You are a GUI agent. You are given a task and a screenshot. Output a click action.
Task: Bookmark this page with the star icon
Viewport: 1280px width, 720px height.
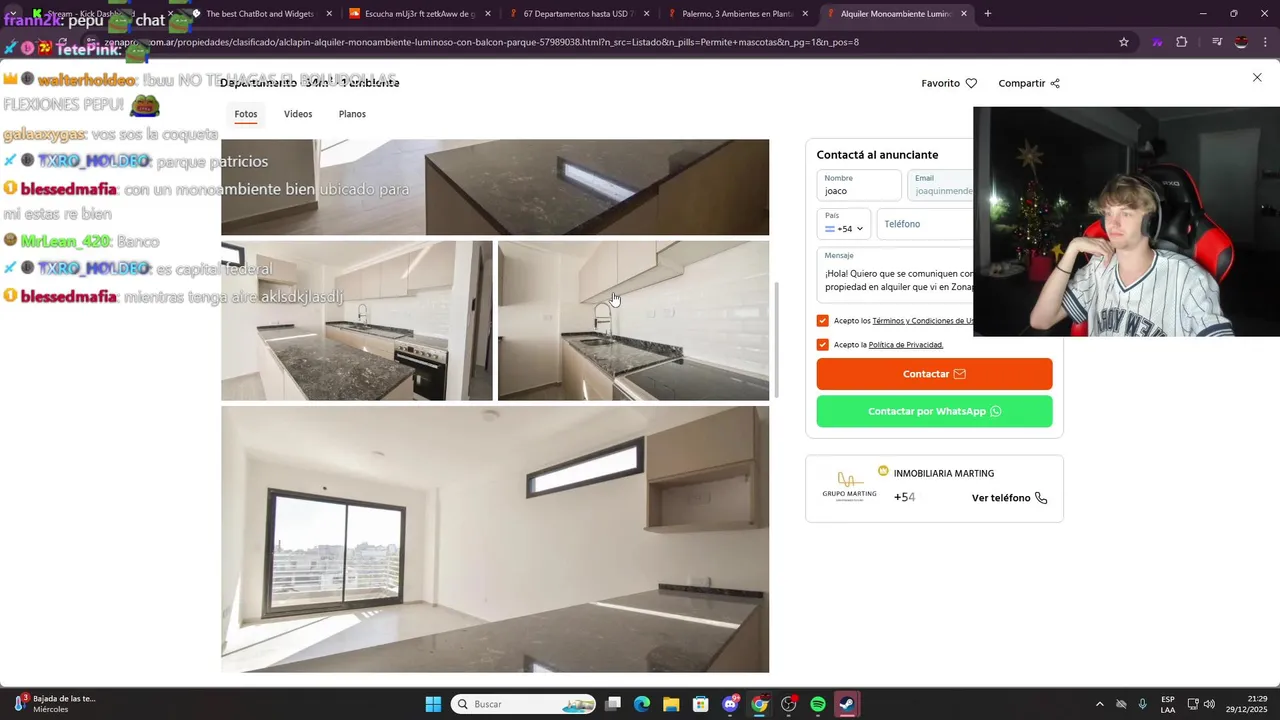[1124, 42]
